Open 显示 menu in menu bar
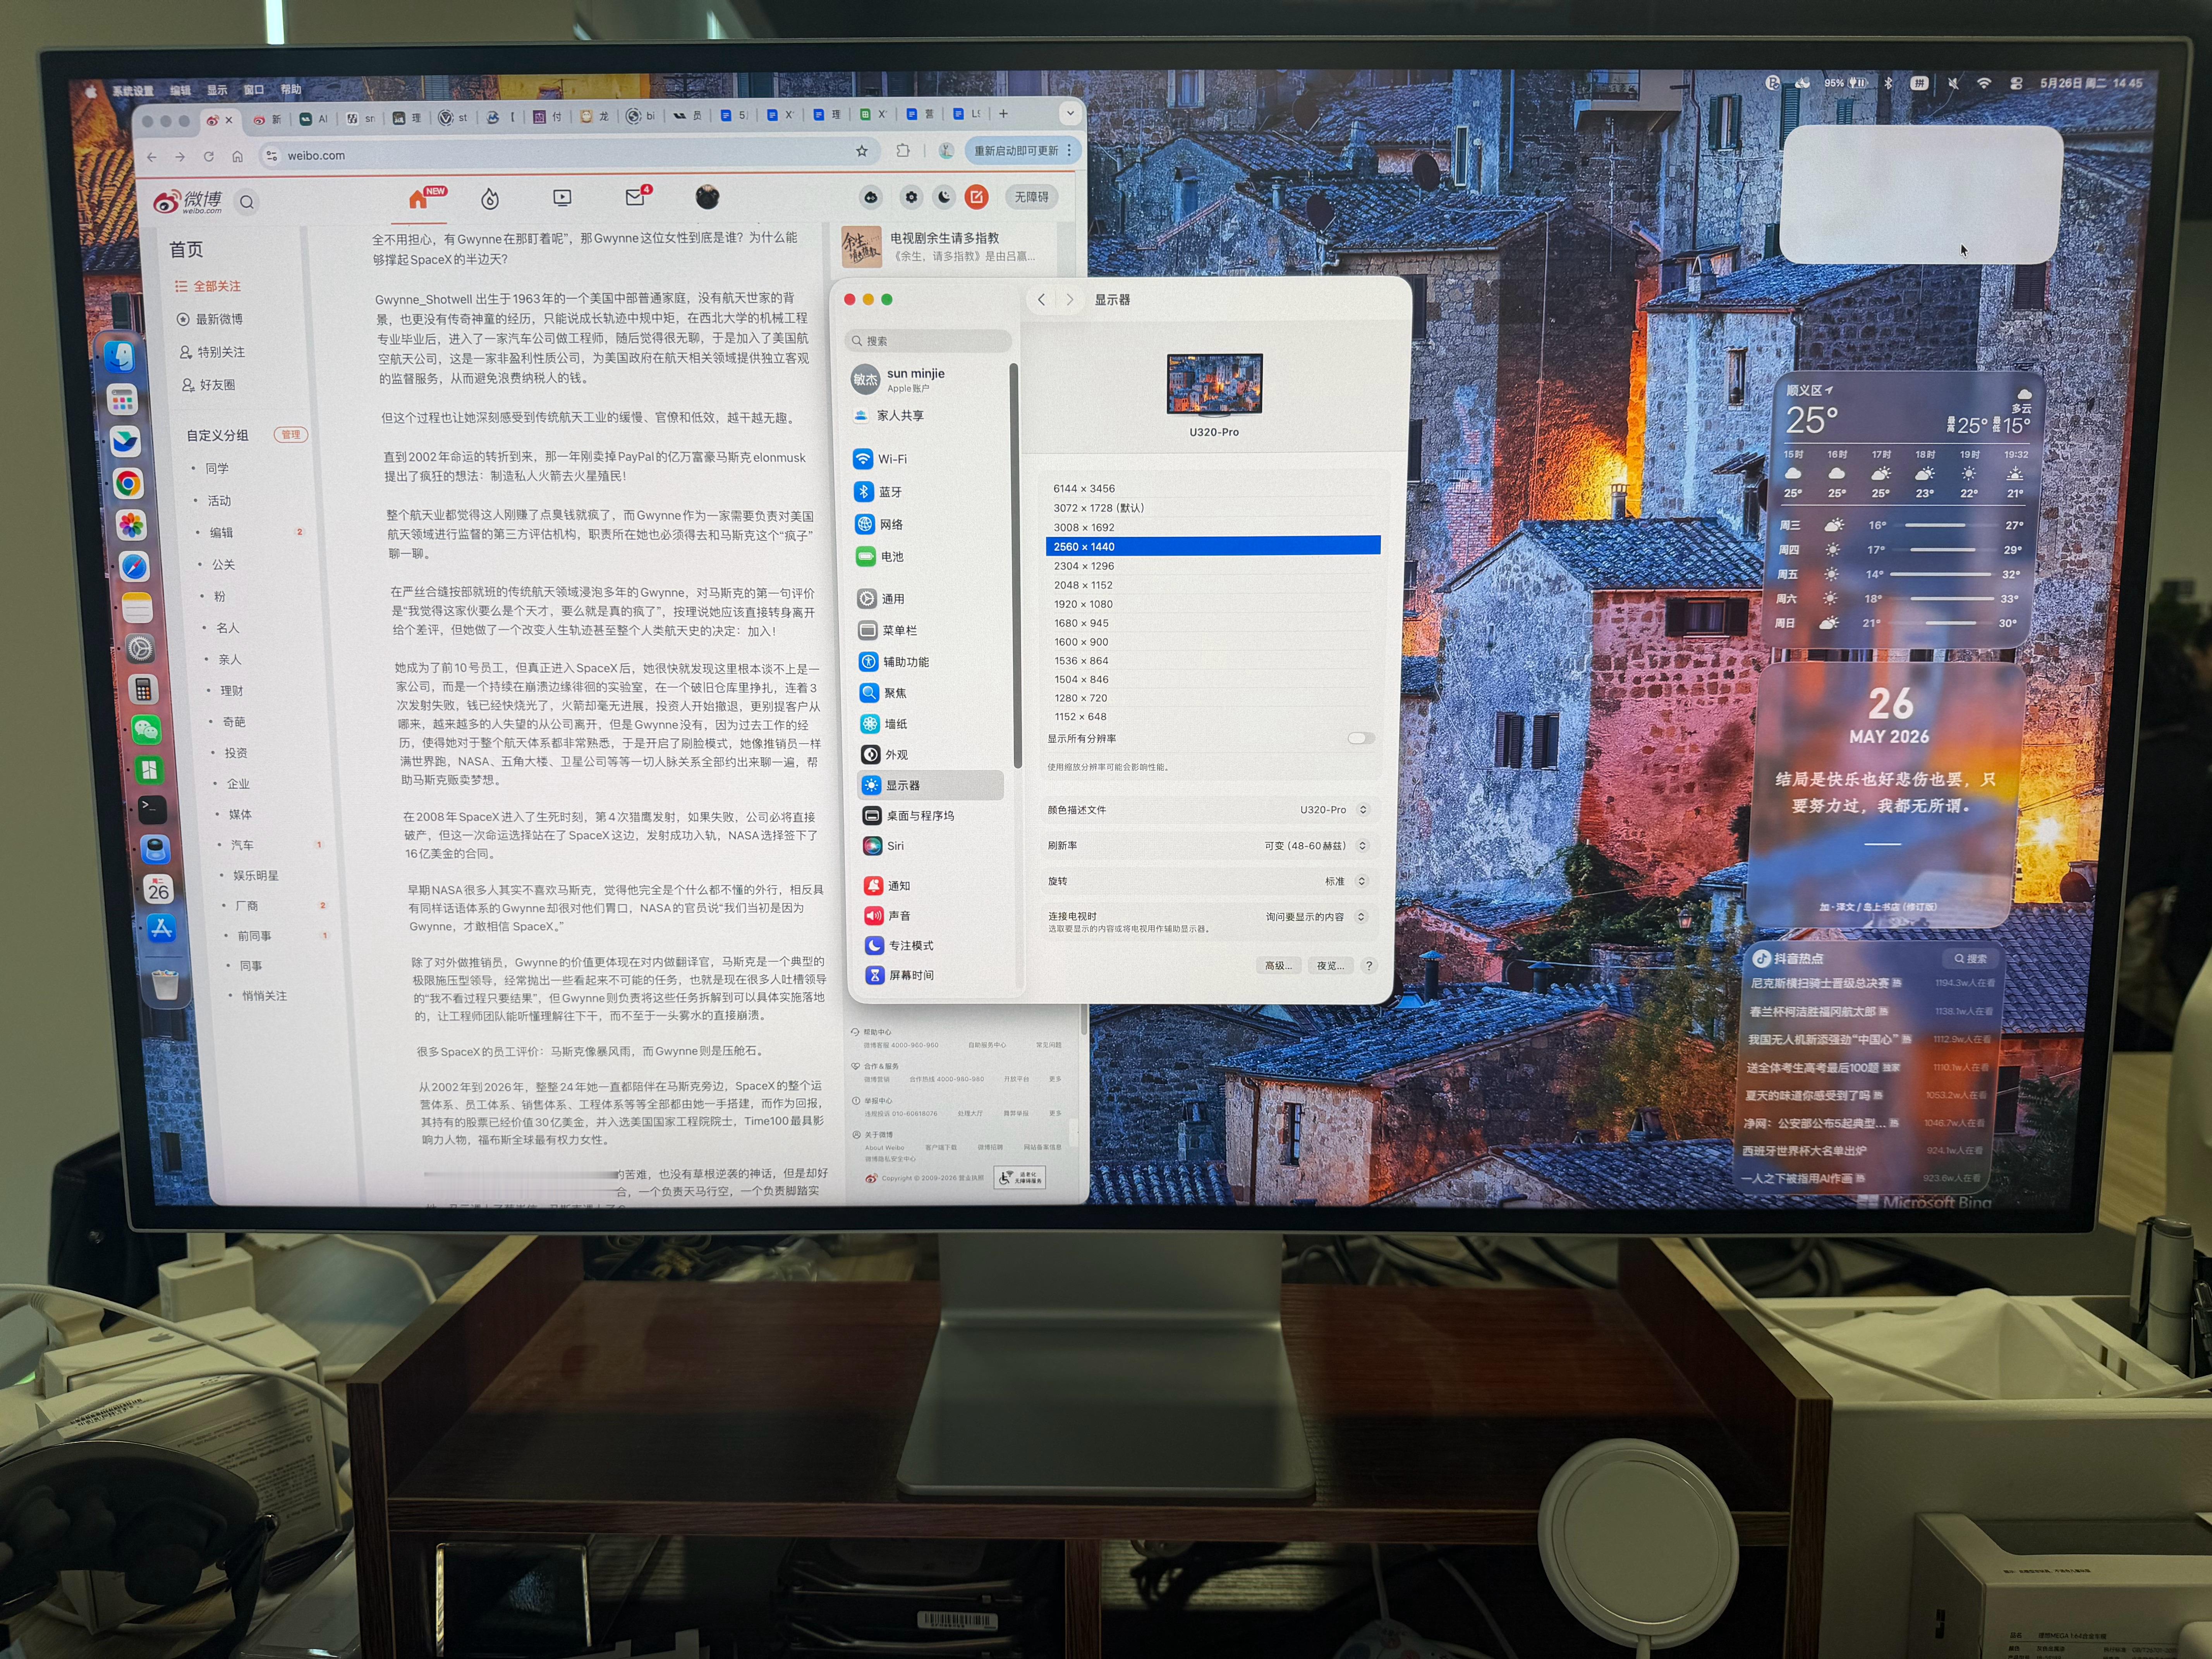 click(x=217, y=90)
